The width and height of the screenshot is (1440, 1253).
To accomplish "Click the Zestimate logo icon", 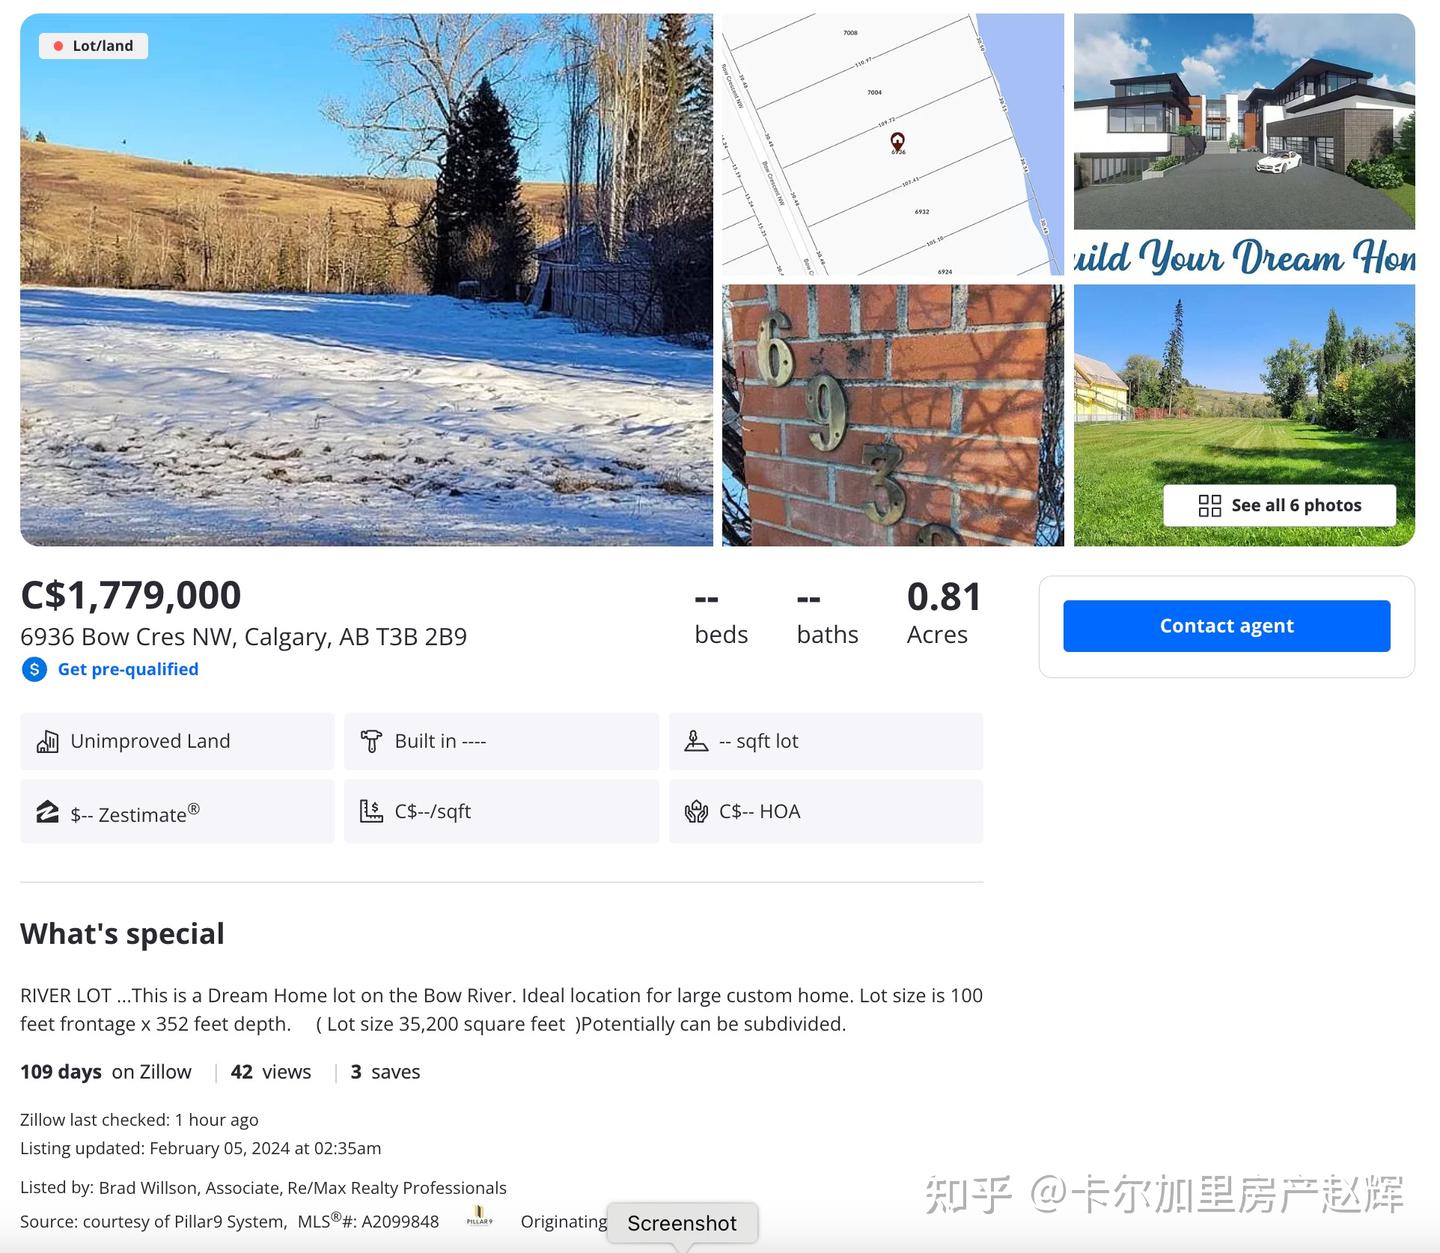I will pyautogui.click(x=47, y=811).
